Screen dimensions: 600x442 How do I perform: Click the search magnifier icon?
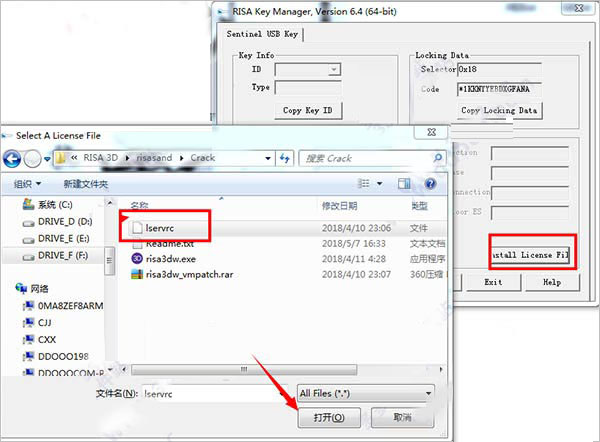(438, 158)
